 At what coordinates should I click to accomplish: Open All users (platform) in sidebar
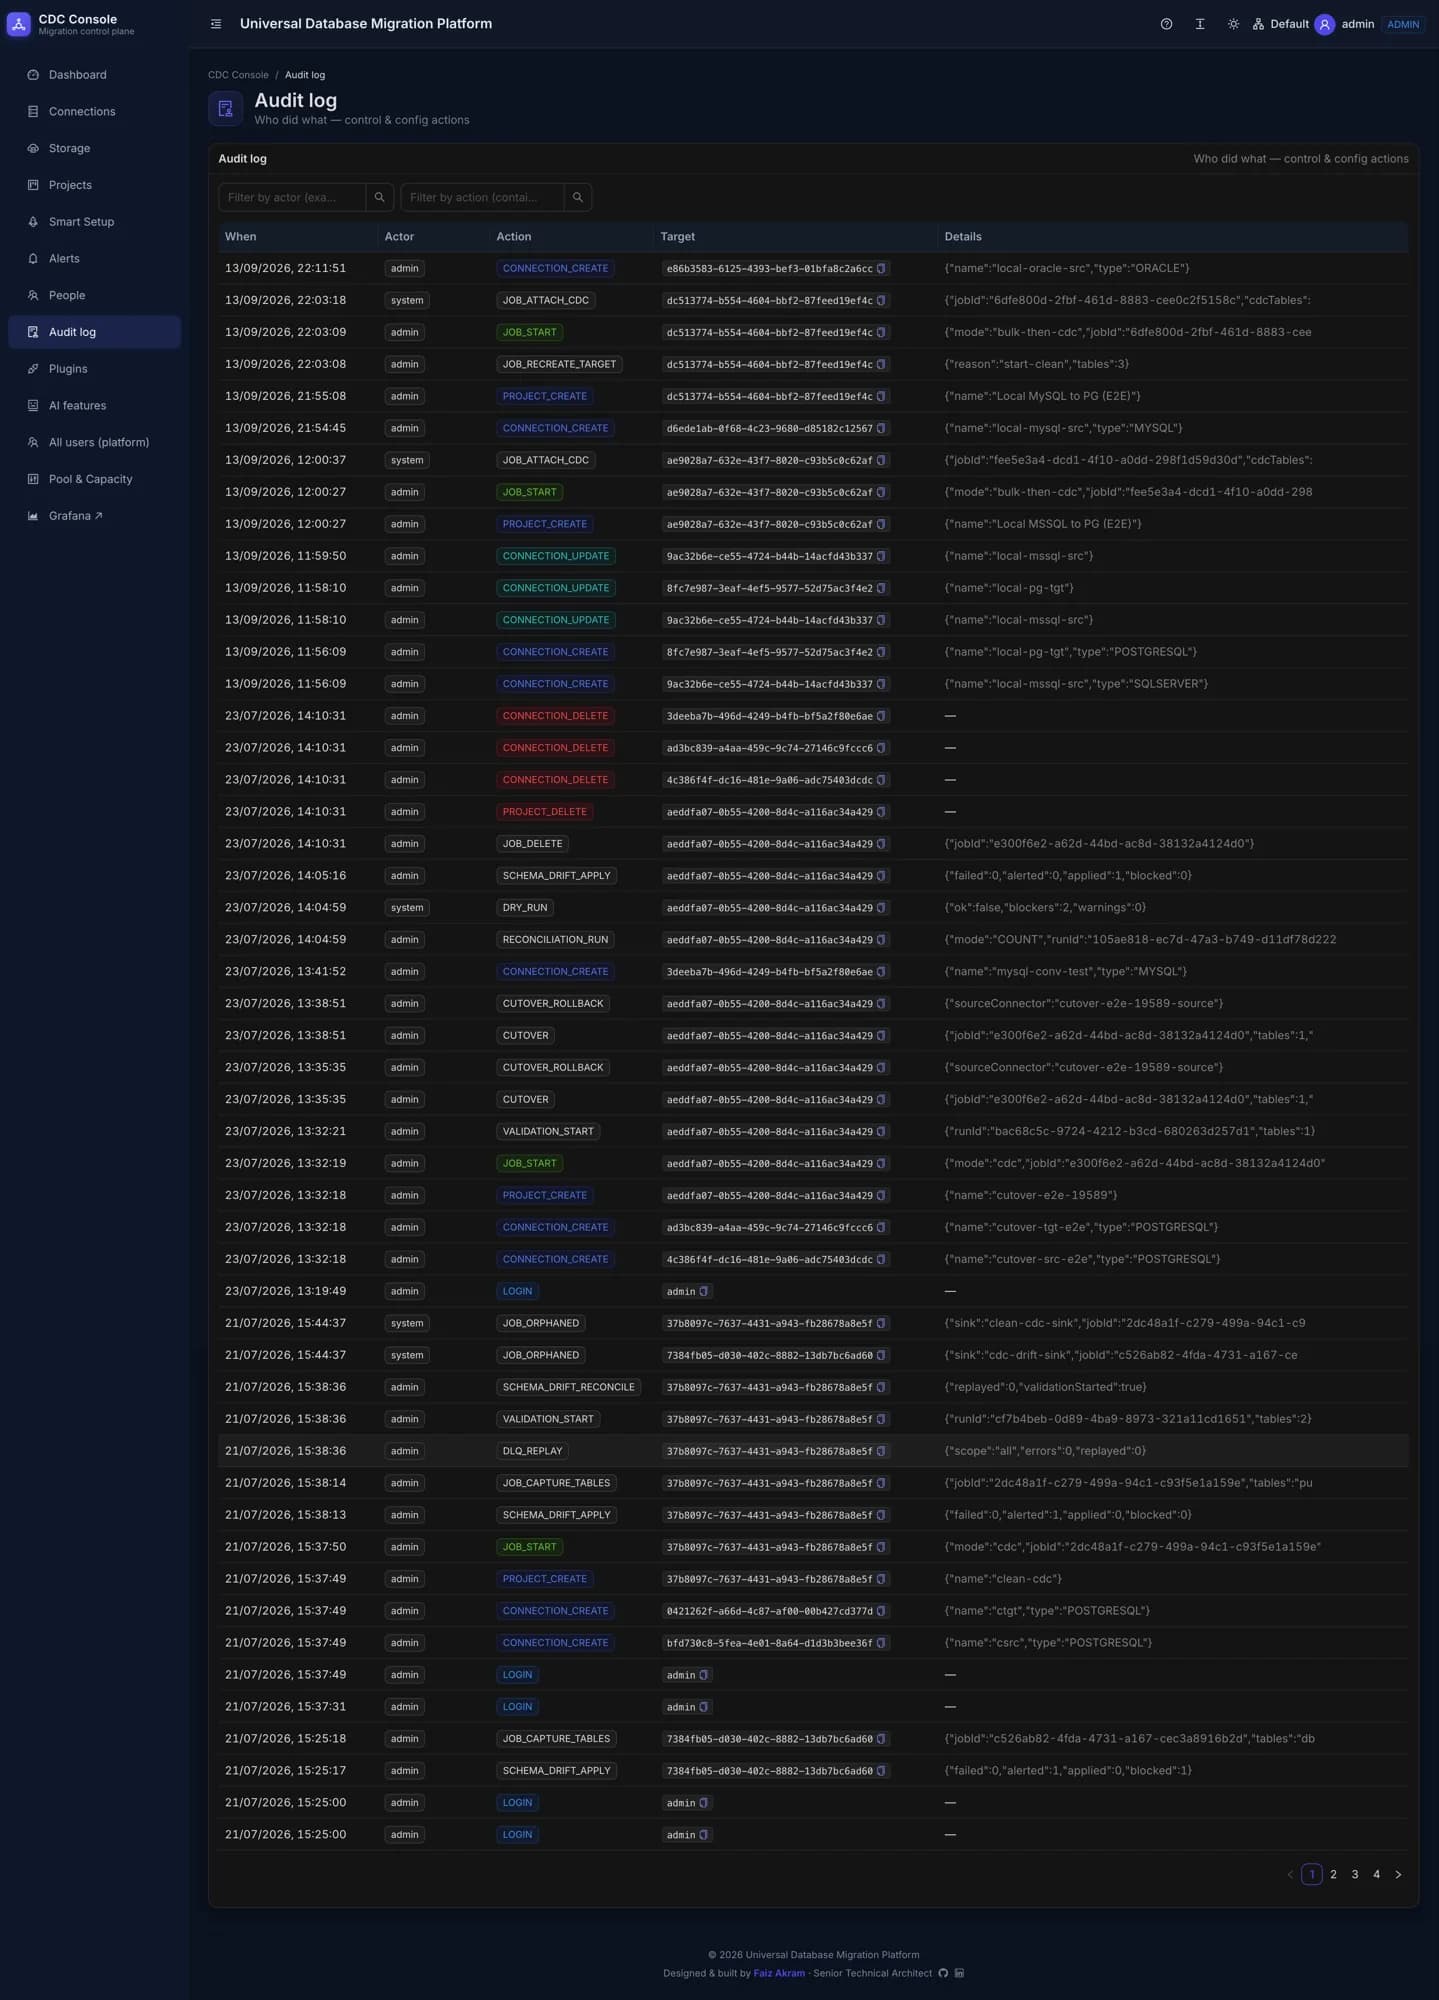tap(94, 442)
